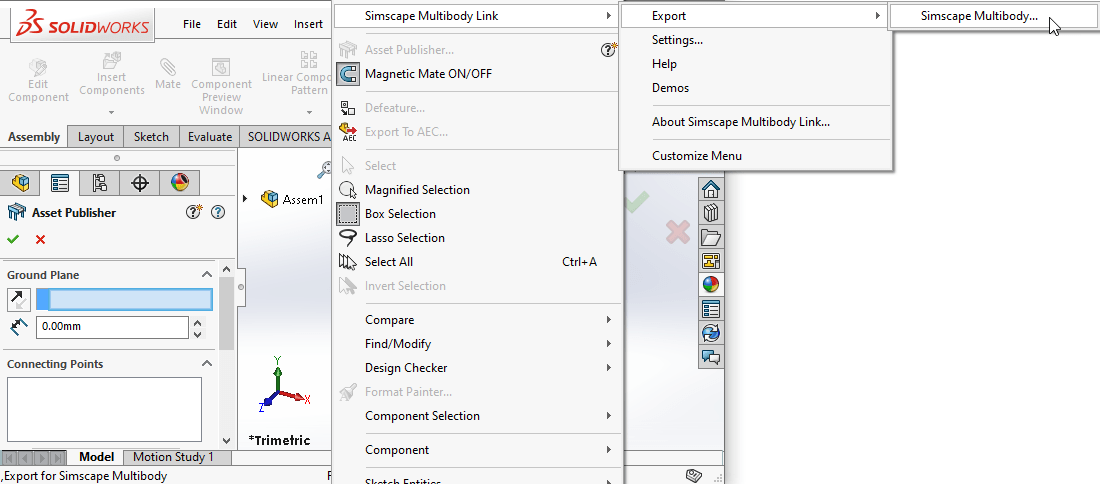The width and height of the screenshot is (1100, 484).
Task: Click the 0.00mm offset distance field
Action: point(112,327)
